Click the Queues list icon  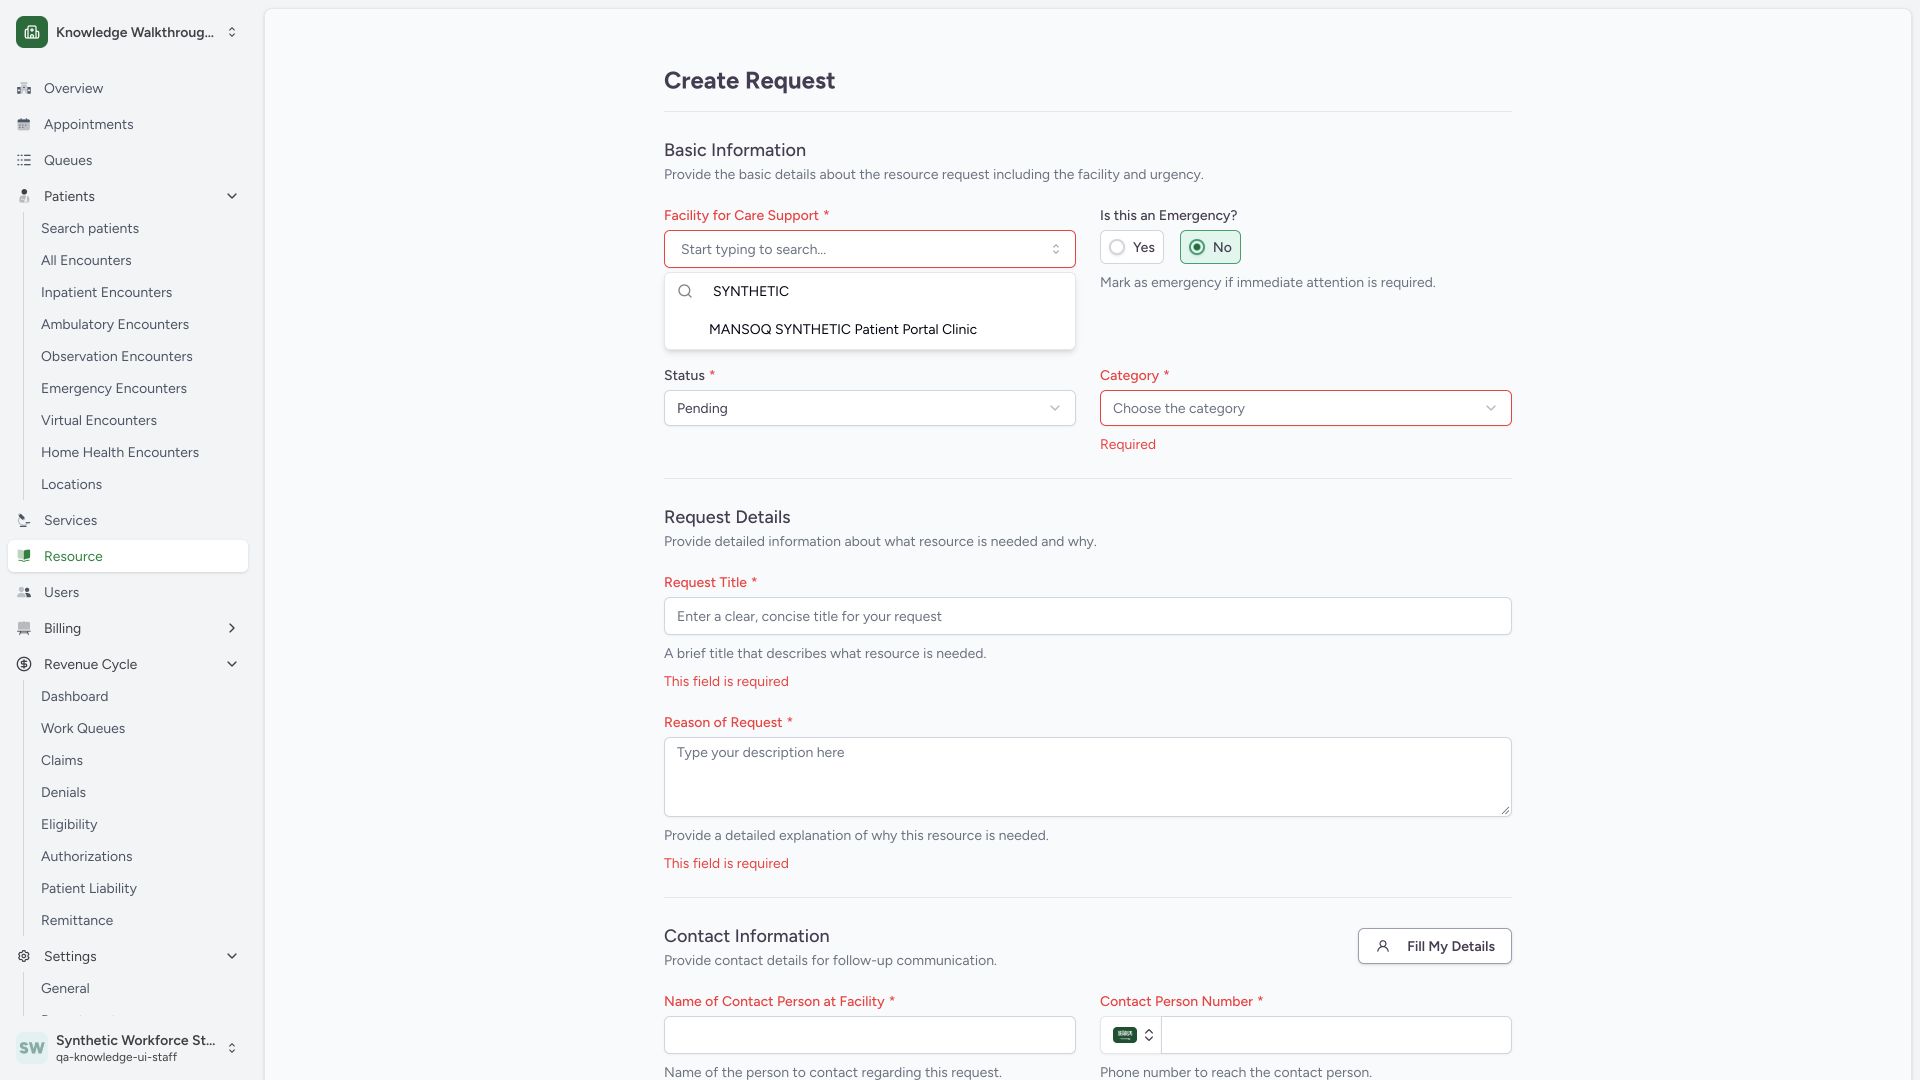pos(24,160)
